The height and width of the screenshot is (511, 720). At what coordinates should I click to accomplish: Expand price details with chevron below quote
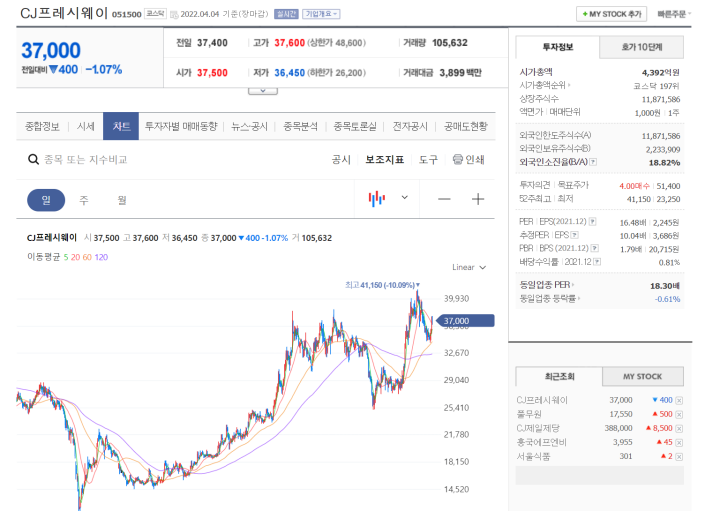(263, 91)
